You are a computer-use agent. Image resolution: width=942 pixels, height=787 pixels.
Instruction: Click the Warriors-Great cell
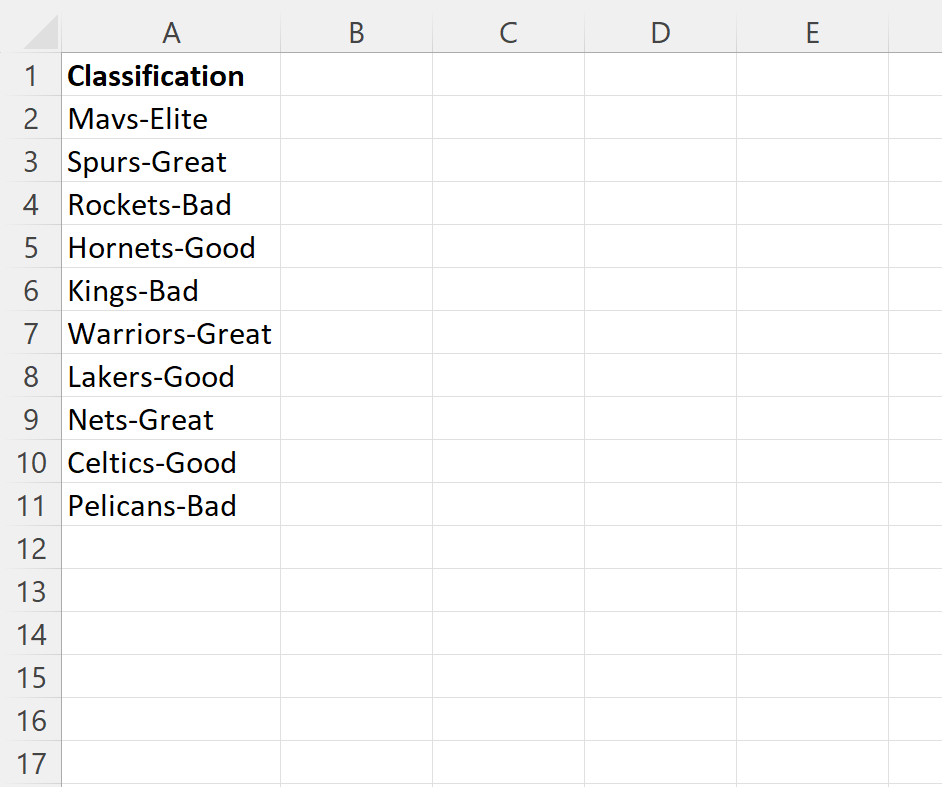coord(171,333)
